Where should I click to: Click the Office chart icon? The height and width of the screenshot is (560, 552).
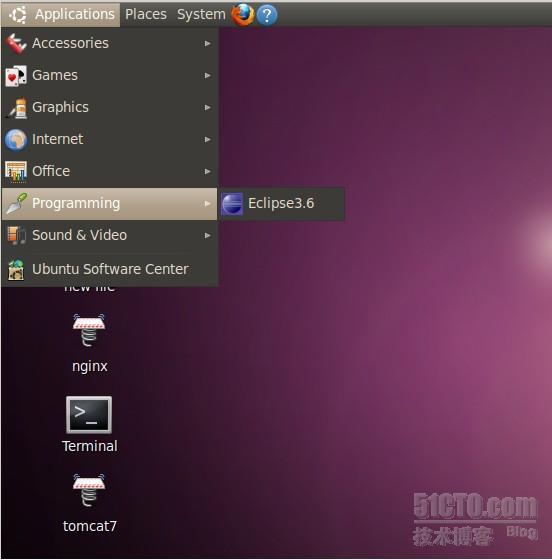16,171
